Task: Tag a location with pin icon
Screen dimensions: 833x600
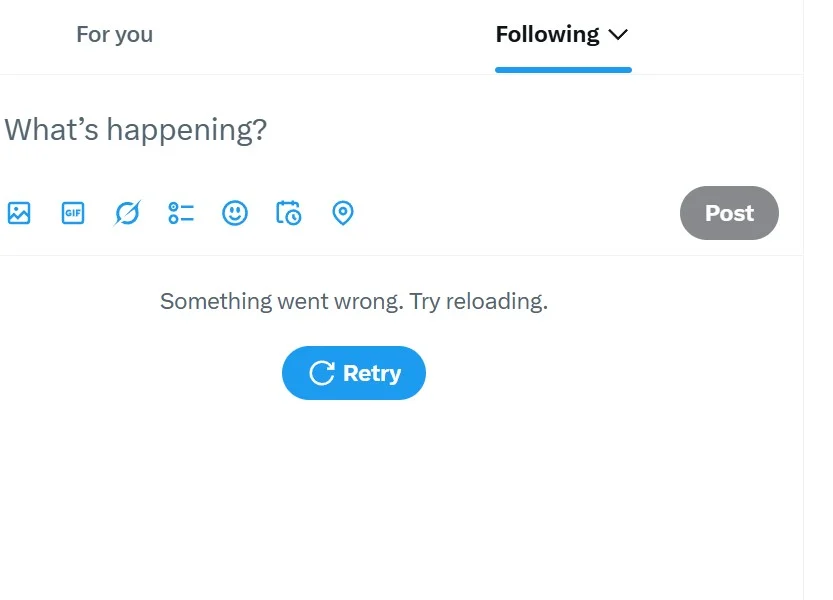Action: click(x=343, y=213)
